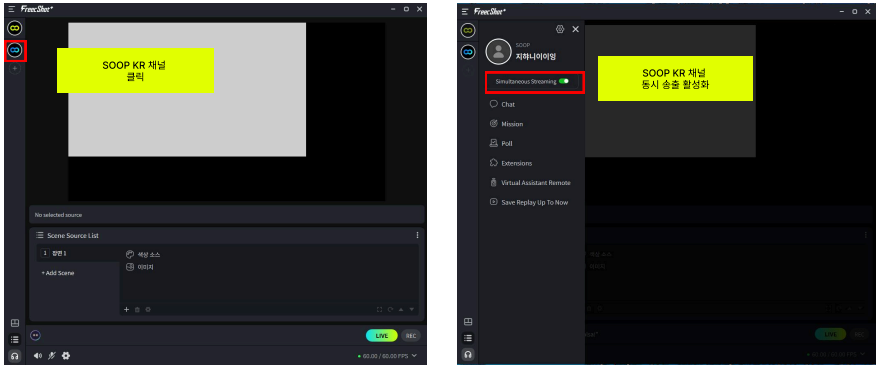Toggle the Simultaneous Streaming switch
The width and height of the screenshot is (880, 370).
tap(564, 81)
